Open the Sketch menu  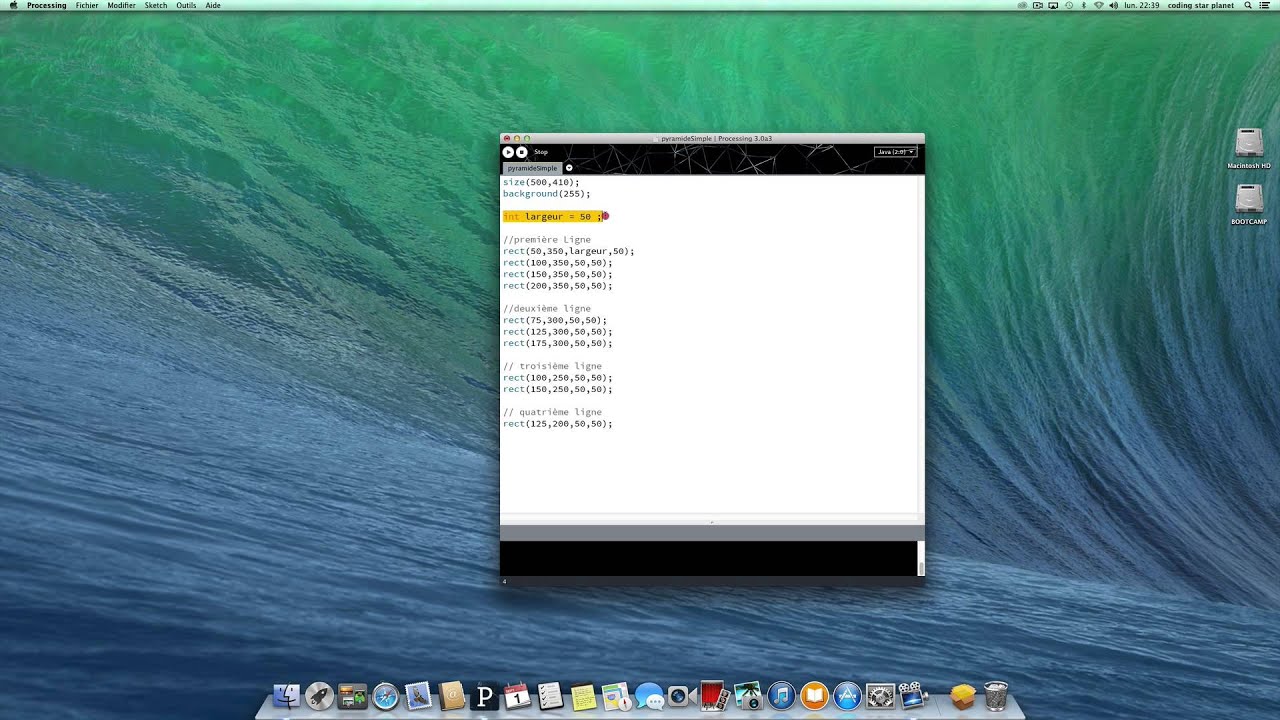(156, 5)
